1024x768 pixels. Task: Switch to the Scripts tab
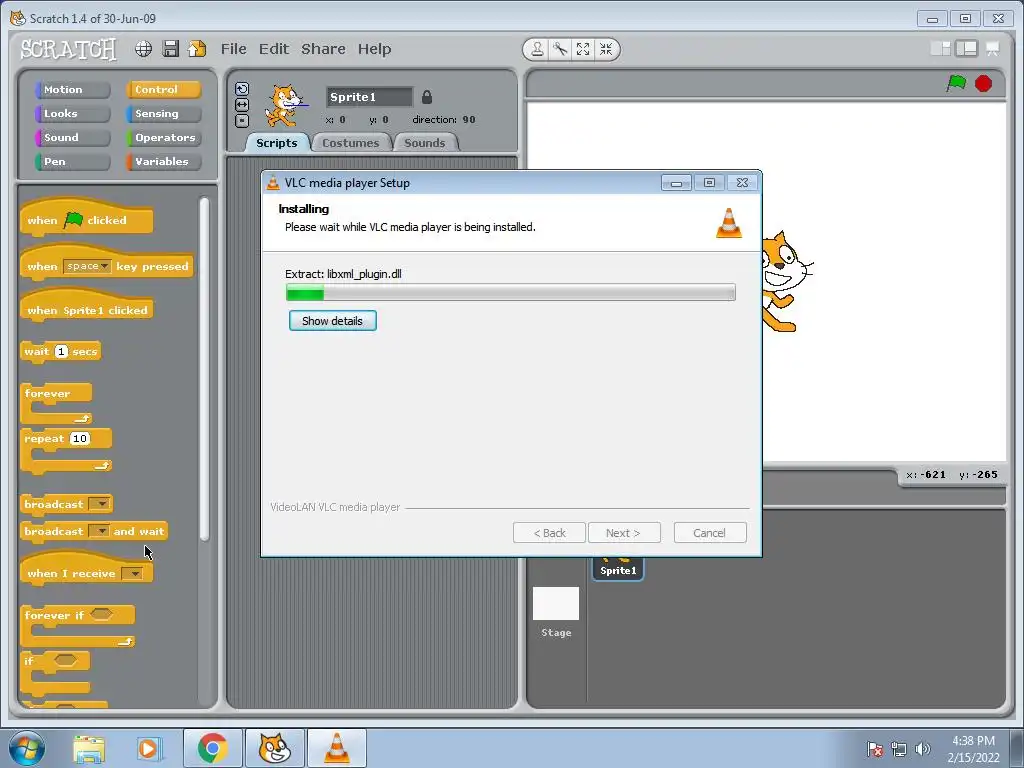(277, 142)
